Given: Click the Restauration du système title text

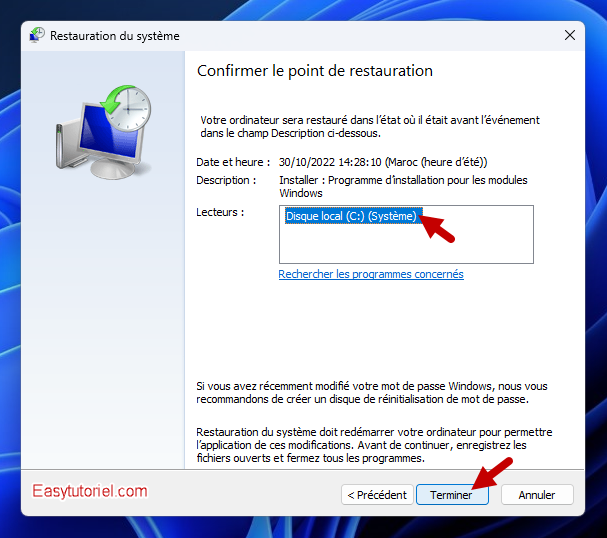Looking at the screenshot, I should click(115, 36).
